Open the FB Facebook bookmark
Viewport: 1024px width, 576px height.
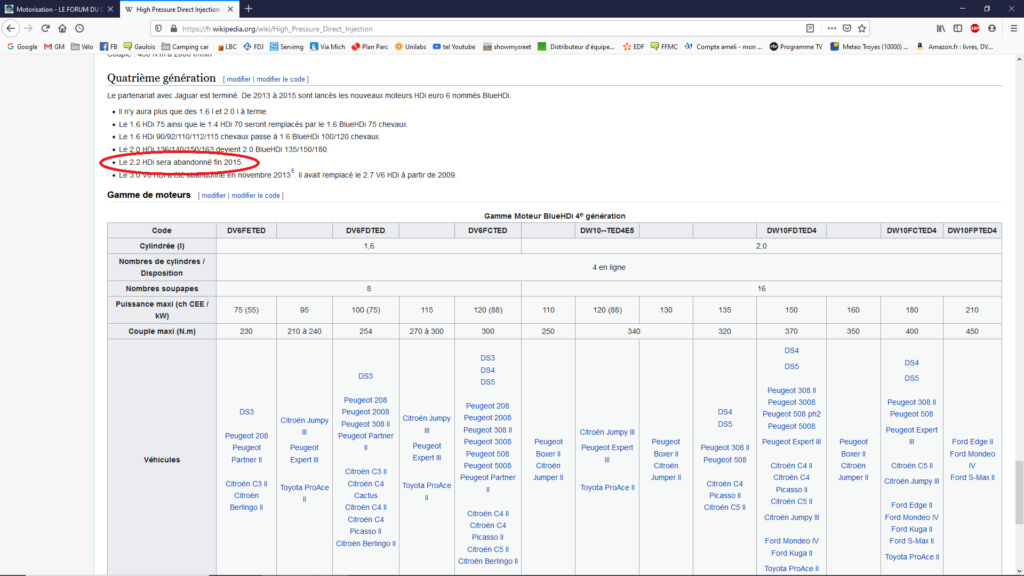click(x=108, y=47)
